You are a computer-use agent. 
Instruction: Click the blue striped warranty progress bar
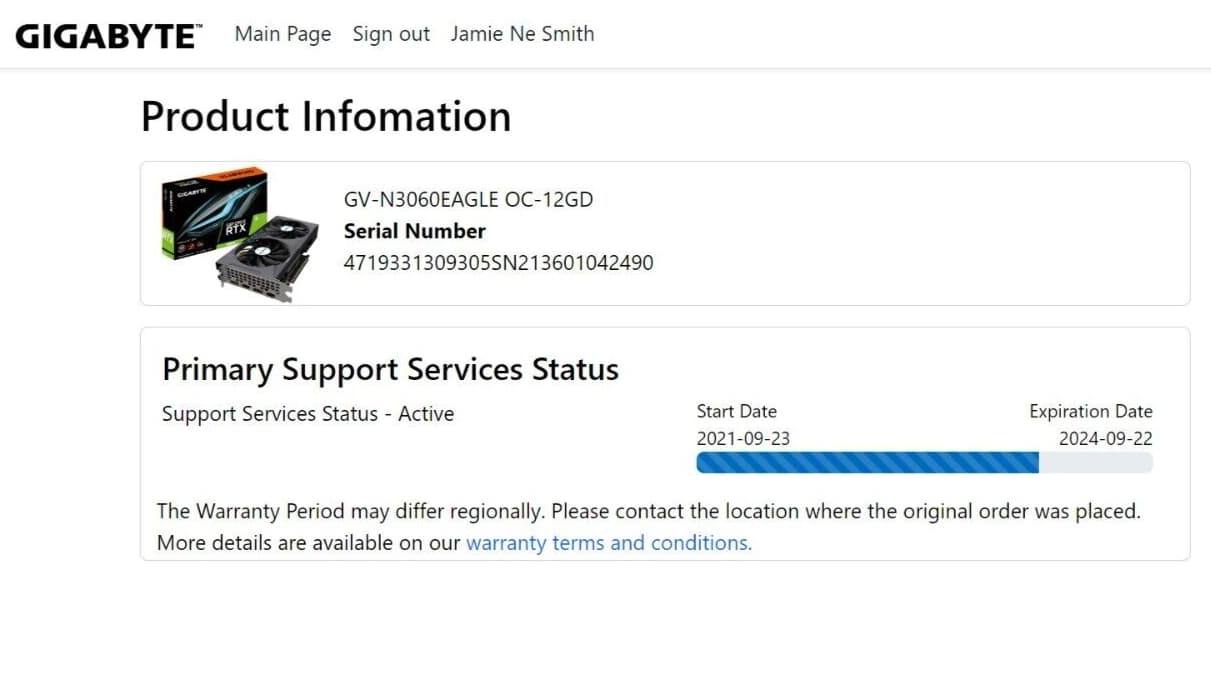[x=867, y=462]
